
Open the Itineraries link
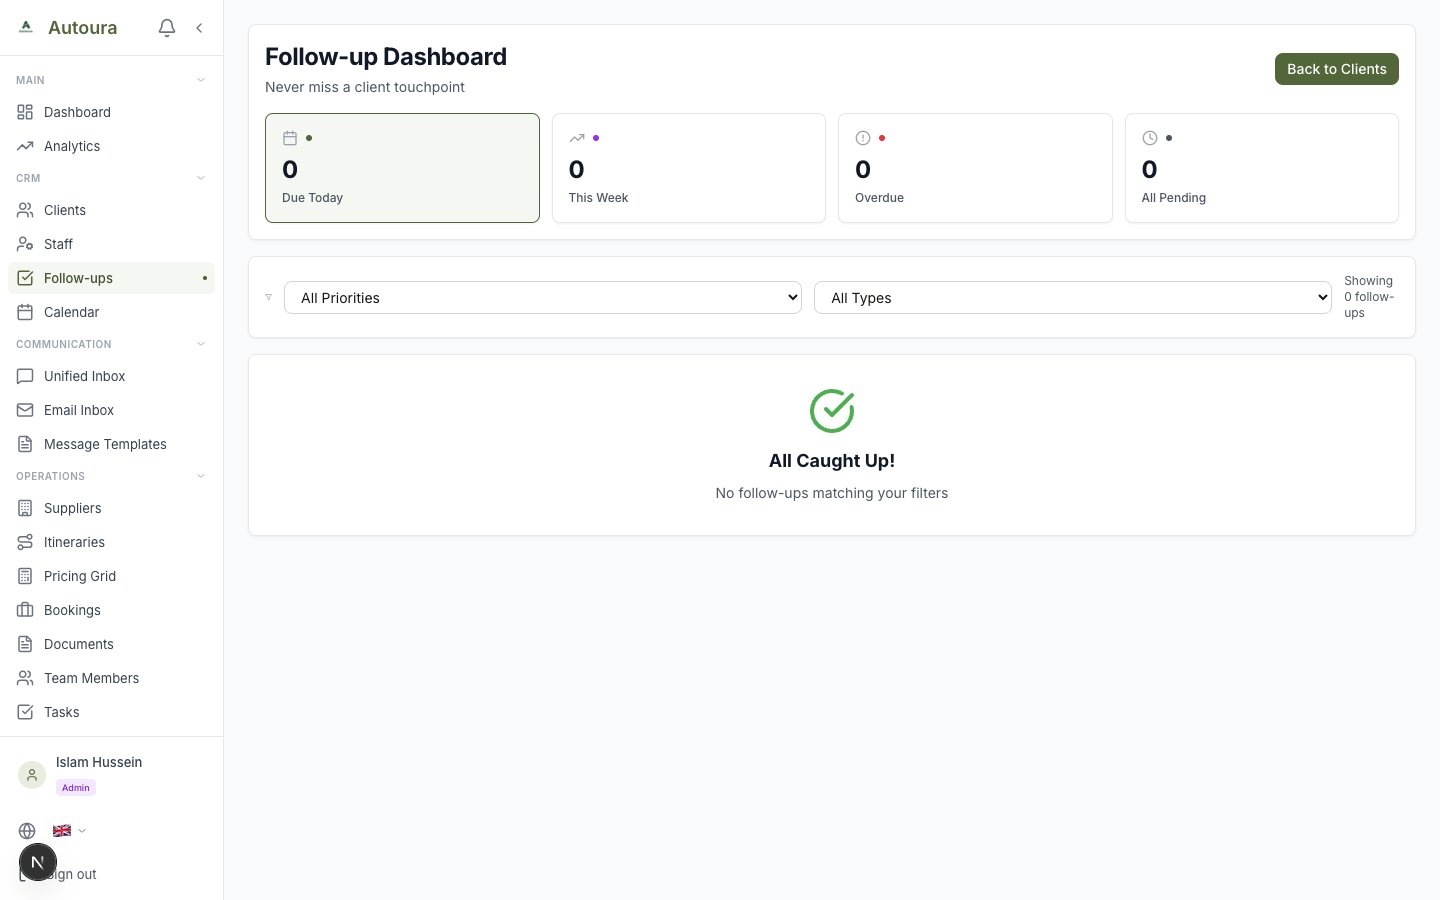coord(111,542)
